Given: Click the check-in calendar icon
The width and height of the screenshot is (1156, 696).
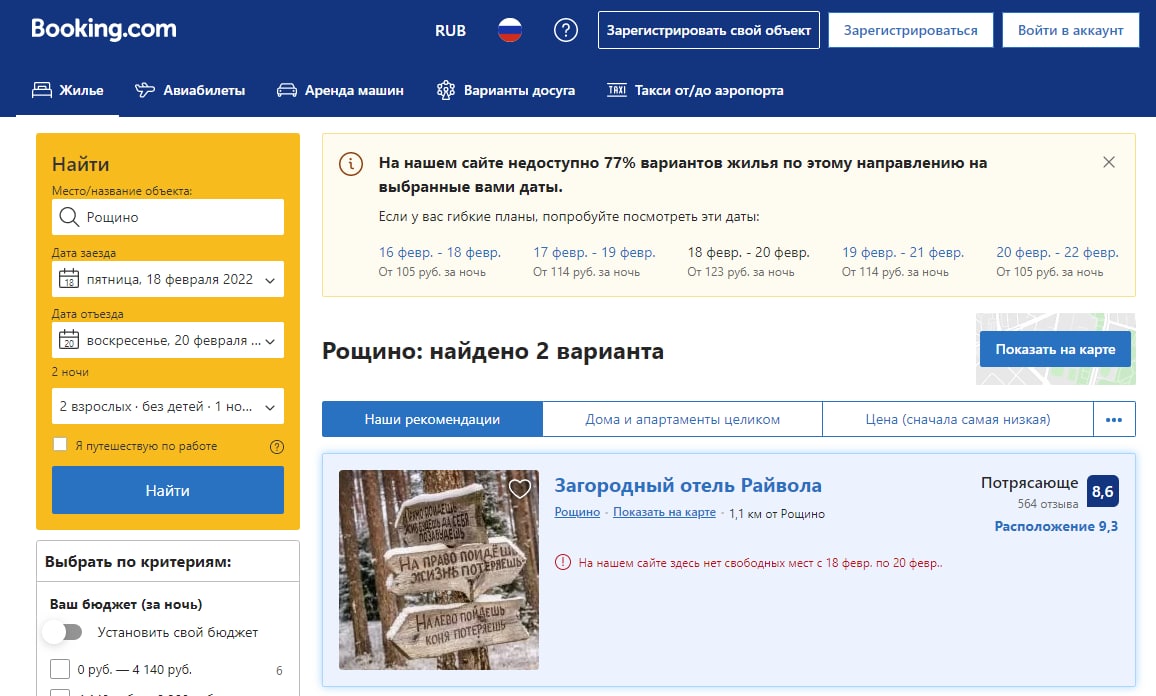Looking at the screenshot, I should (69, 279).
